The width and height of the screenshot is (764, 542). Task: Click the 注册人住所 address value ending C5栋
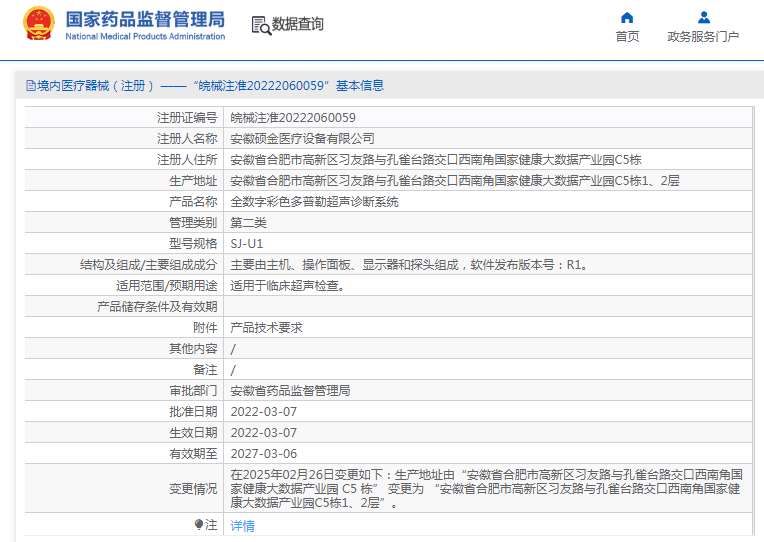click(436, 159)
